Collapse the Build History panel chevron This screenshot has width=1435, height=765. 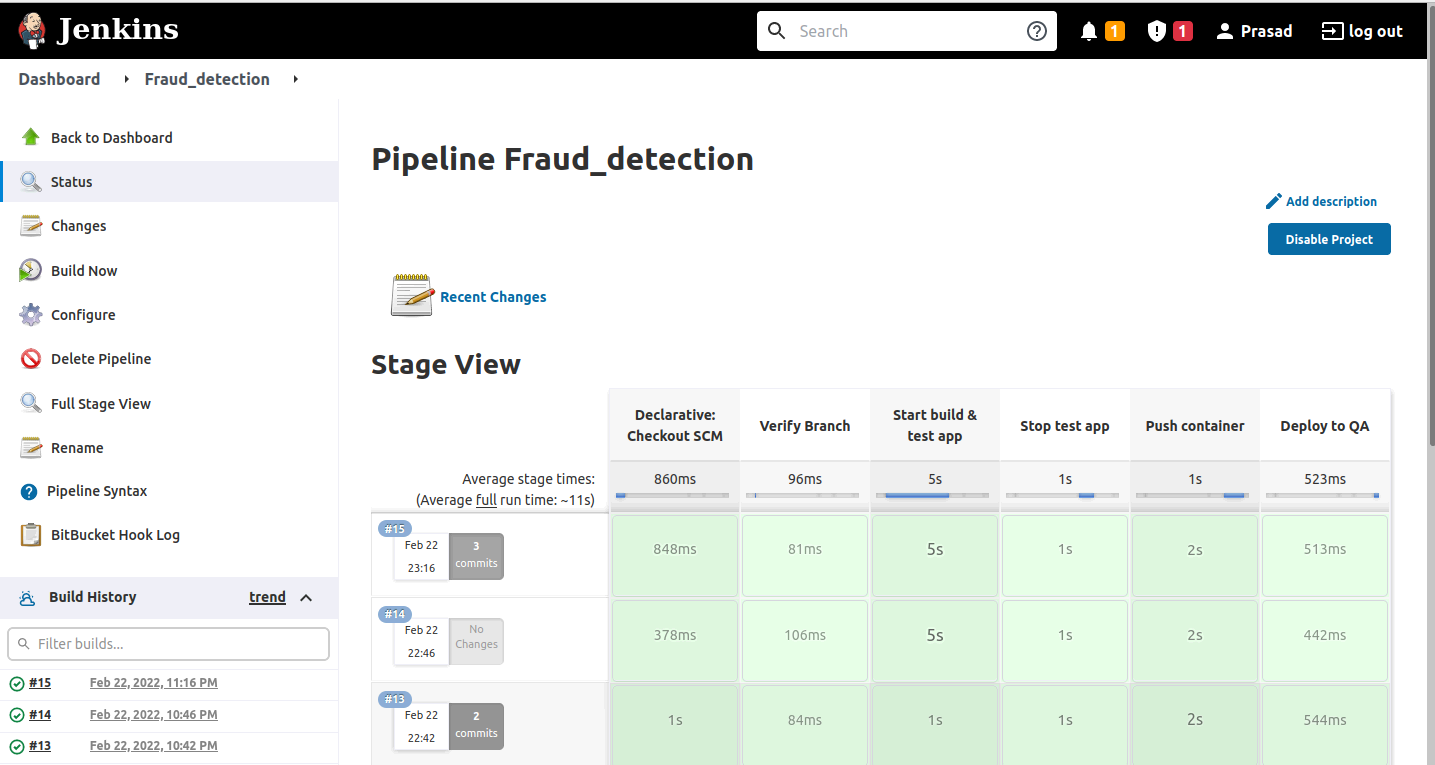tap(306, 597)
